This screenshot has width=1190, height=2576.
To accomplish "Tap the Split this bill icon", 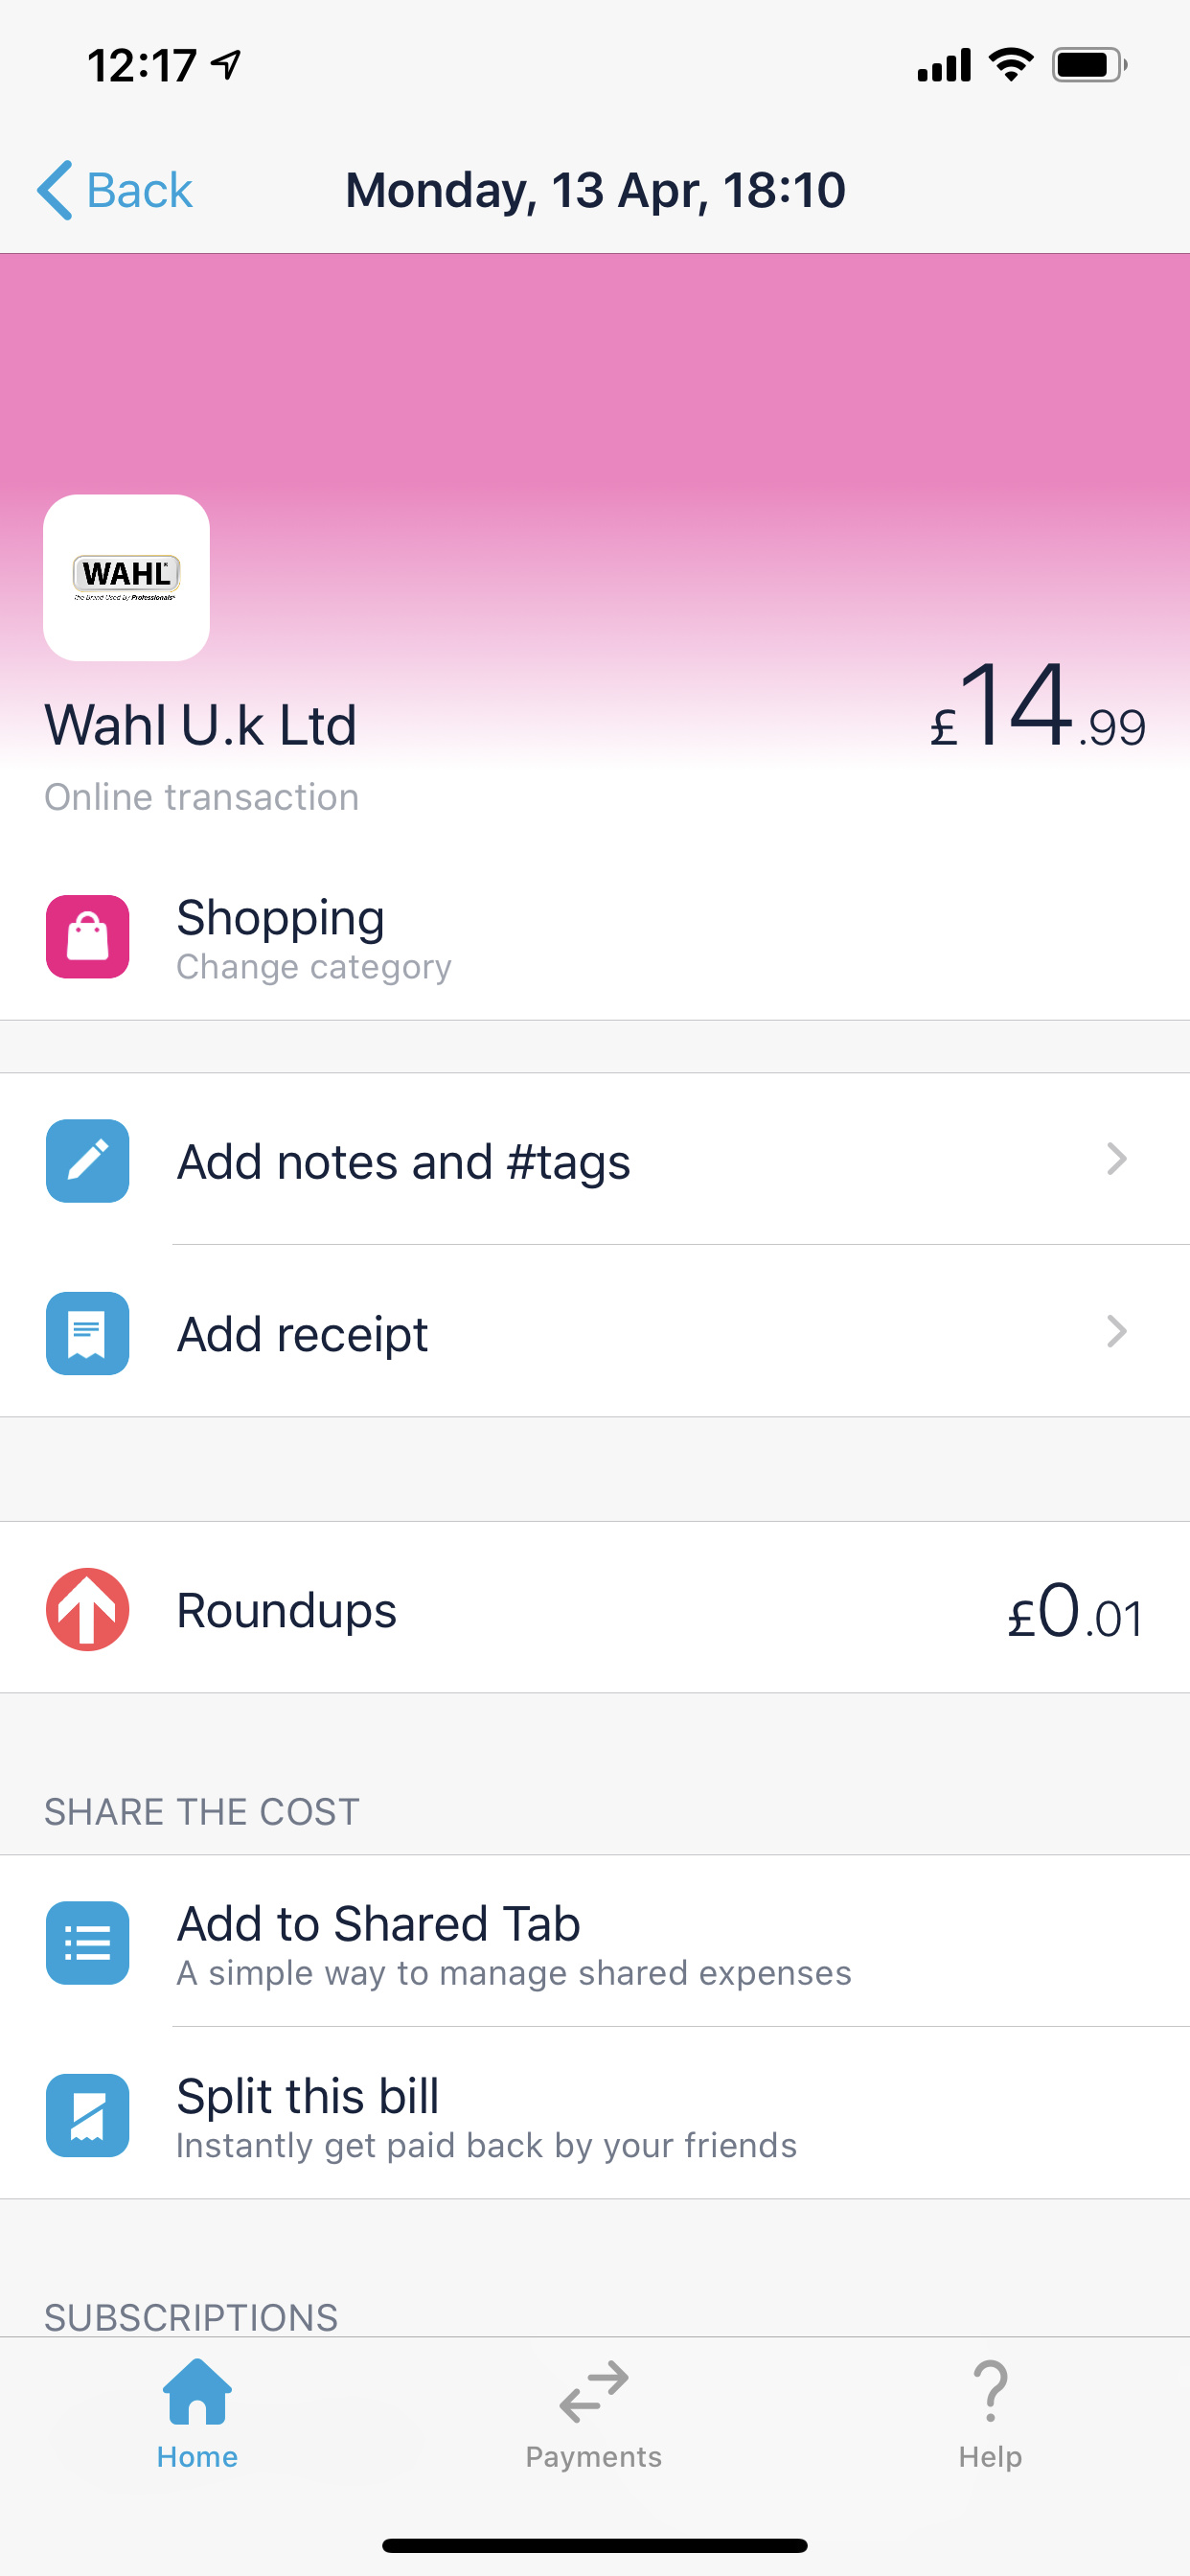I will click(x=87, y=2115).
